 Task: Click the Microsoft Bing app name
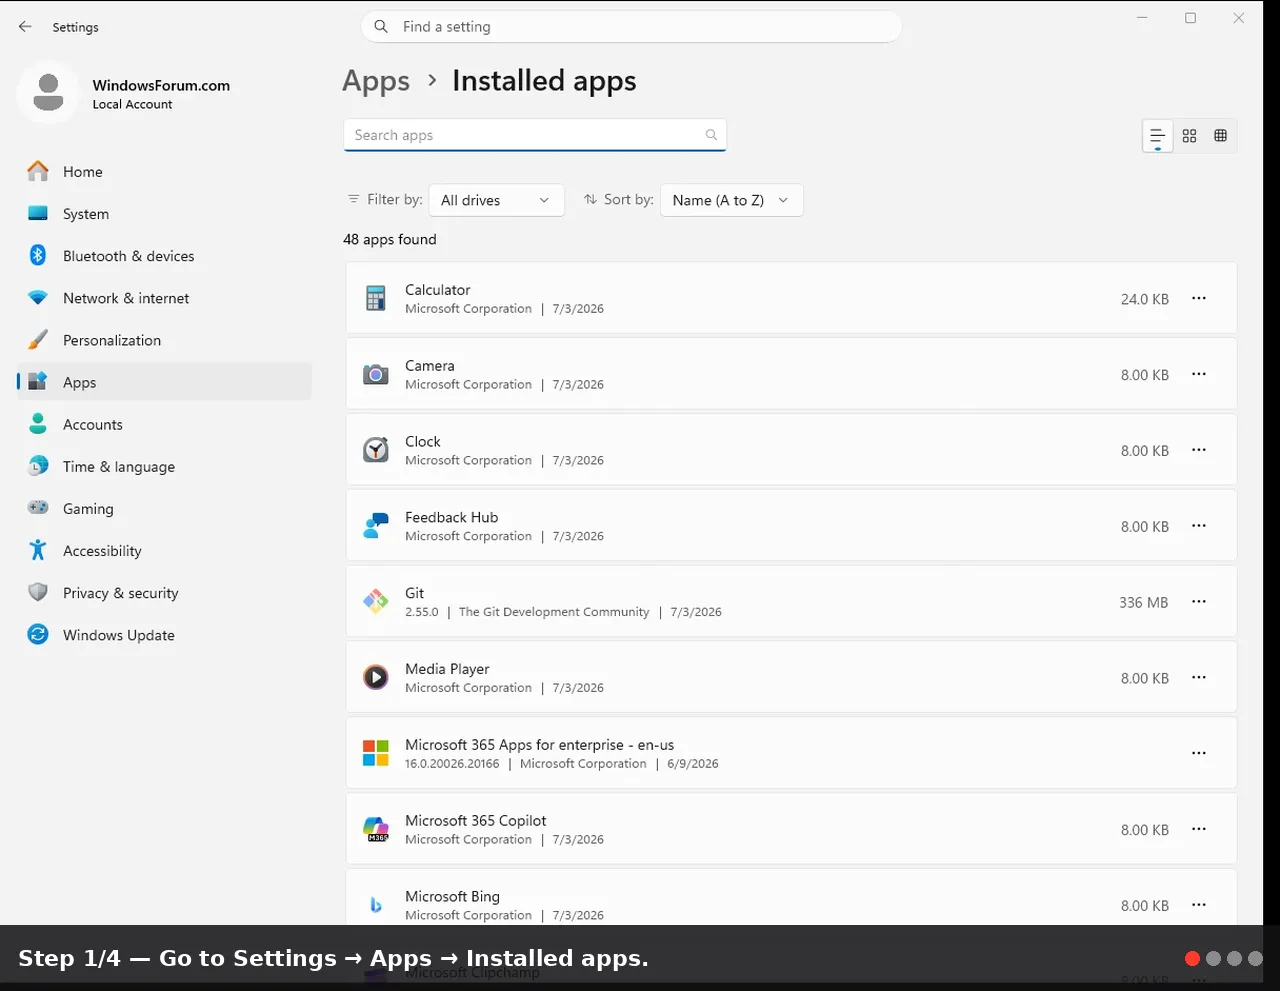452,897
